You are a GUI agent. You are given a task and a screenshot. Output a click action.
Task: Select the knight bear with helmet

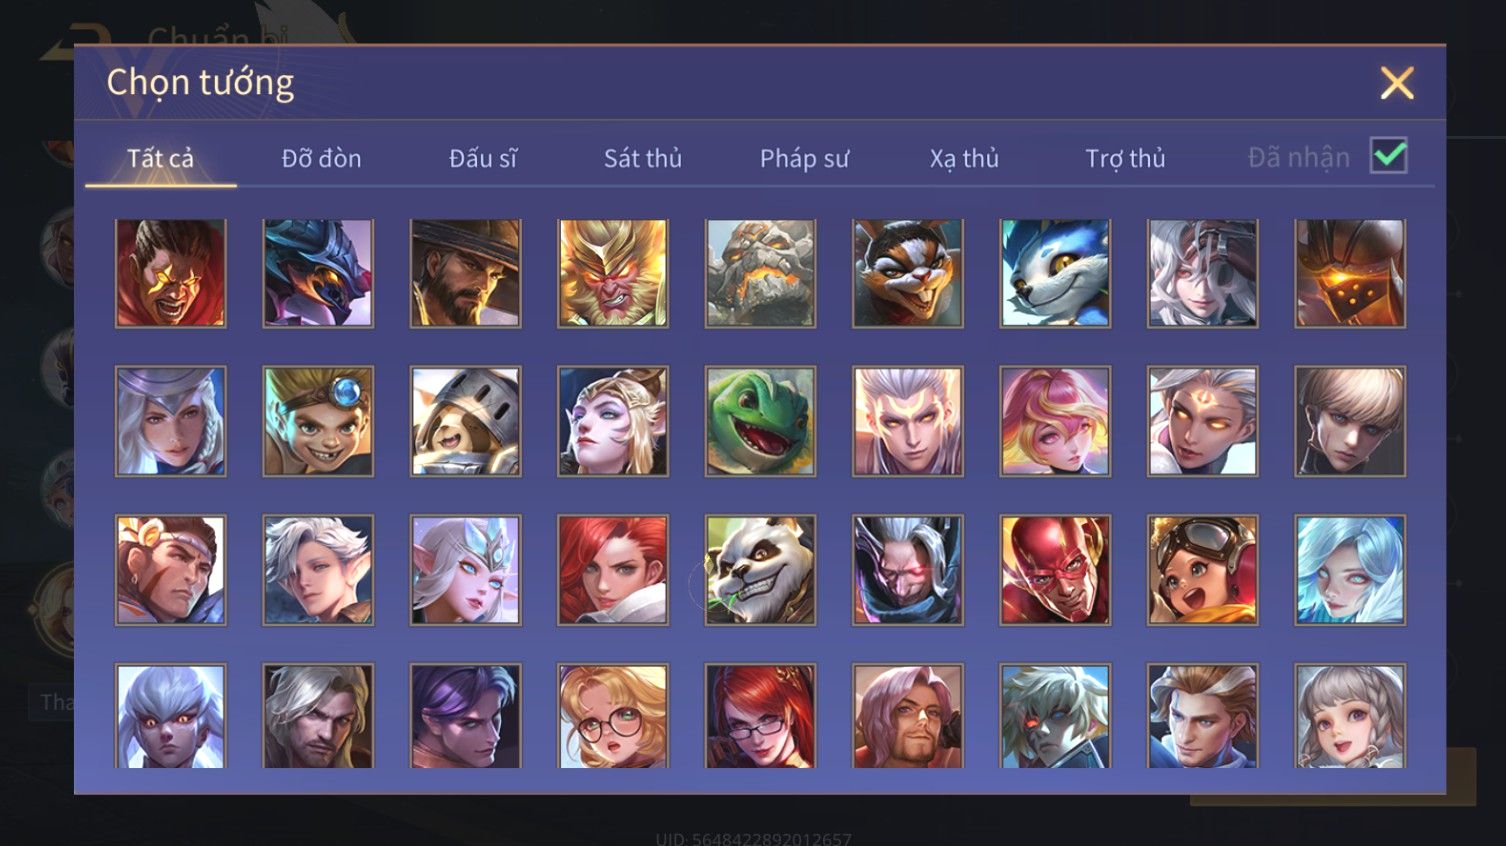click(x=466, y=421)
